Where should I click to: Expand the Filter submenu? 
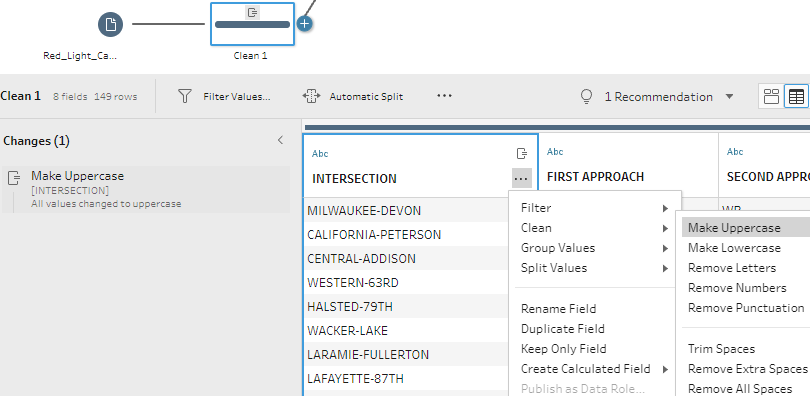[595, 208]
